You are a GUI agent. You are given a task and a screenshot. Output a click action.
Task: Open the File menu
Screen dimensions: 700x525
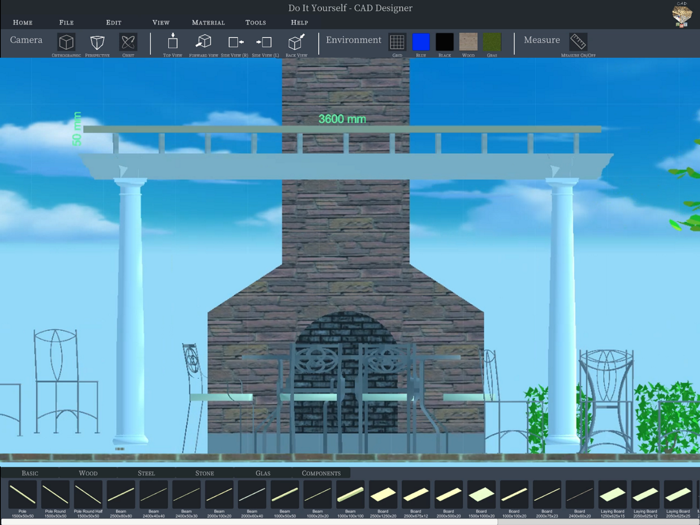[x=67, y=22]
